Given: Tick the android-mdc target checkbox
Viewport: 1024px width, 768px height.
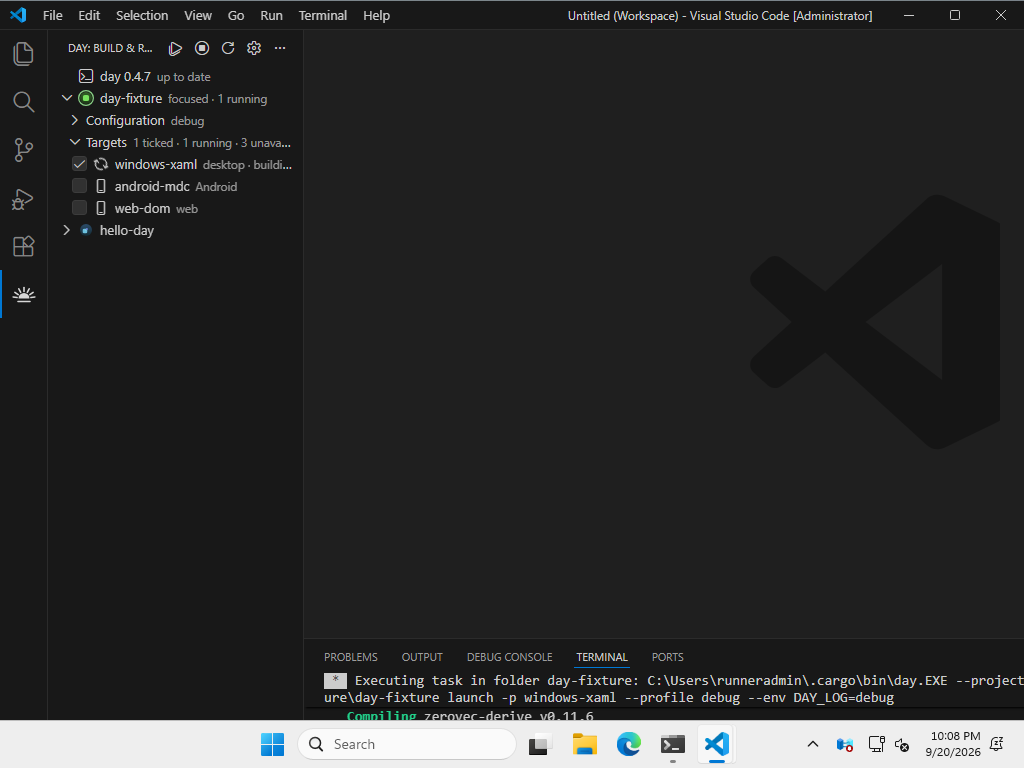Looking at the screenshot, I should pyautogui.click(x=79, y=186).
